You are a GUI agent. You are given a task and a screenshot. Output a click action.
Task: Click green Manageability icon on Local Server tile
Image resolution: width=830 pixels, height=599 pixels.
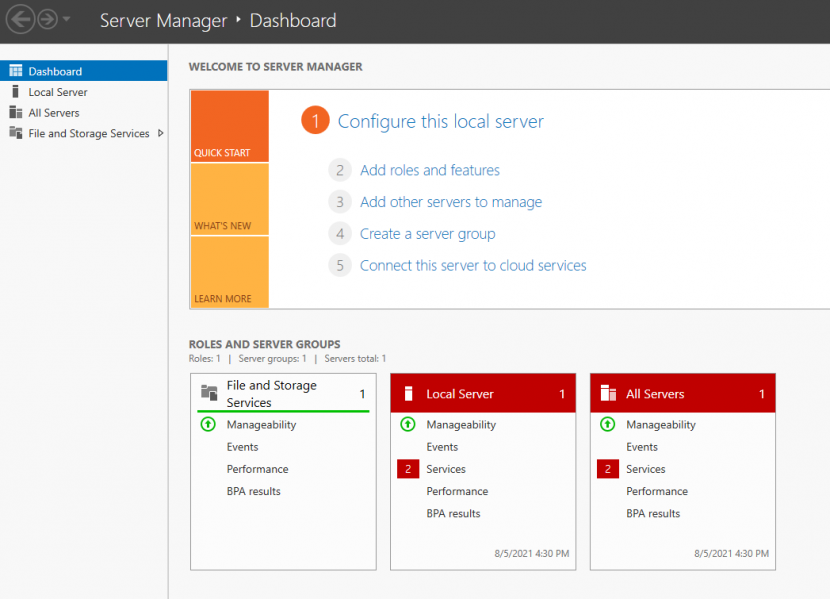(x=408, y=424)
